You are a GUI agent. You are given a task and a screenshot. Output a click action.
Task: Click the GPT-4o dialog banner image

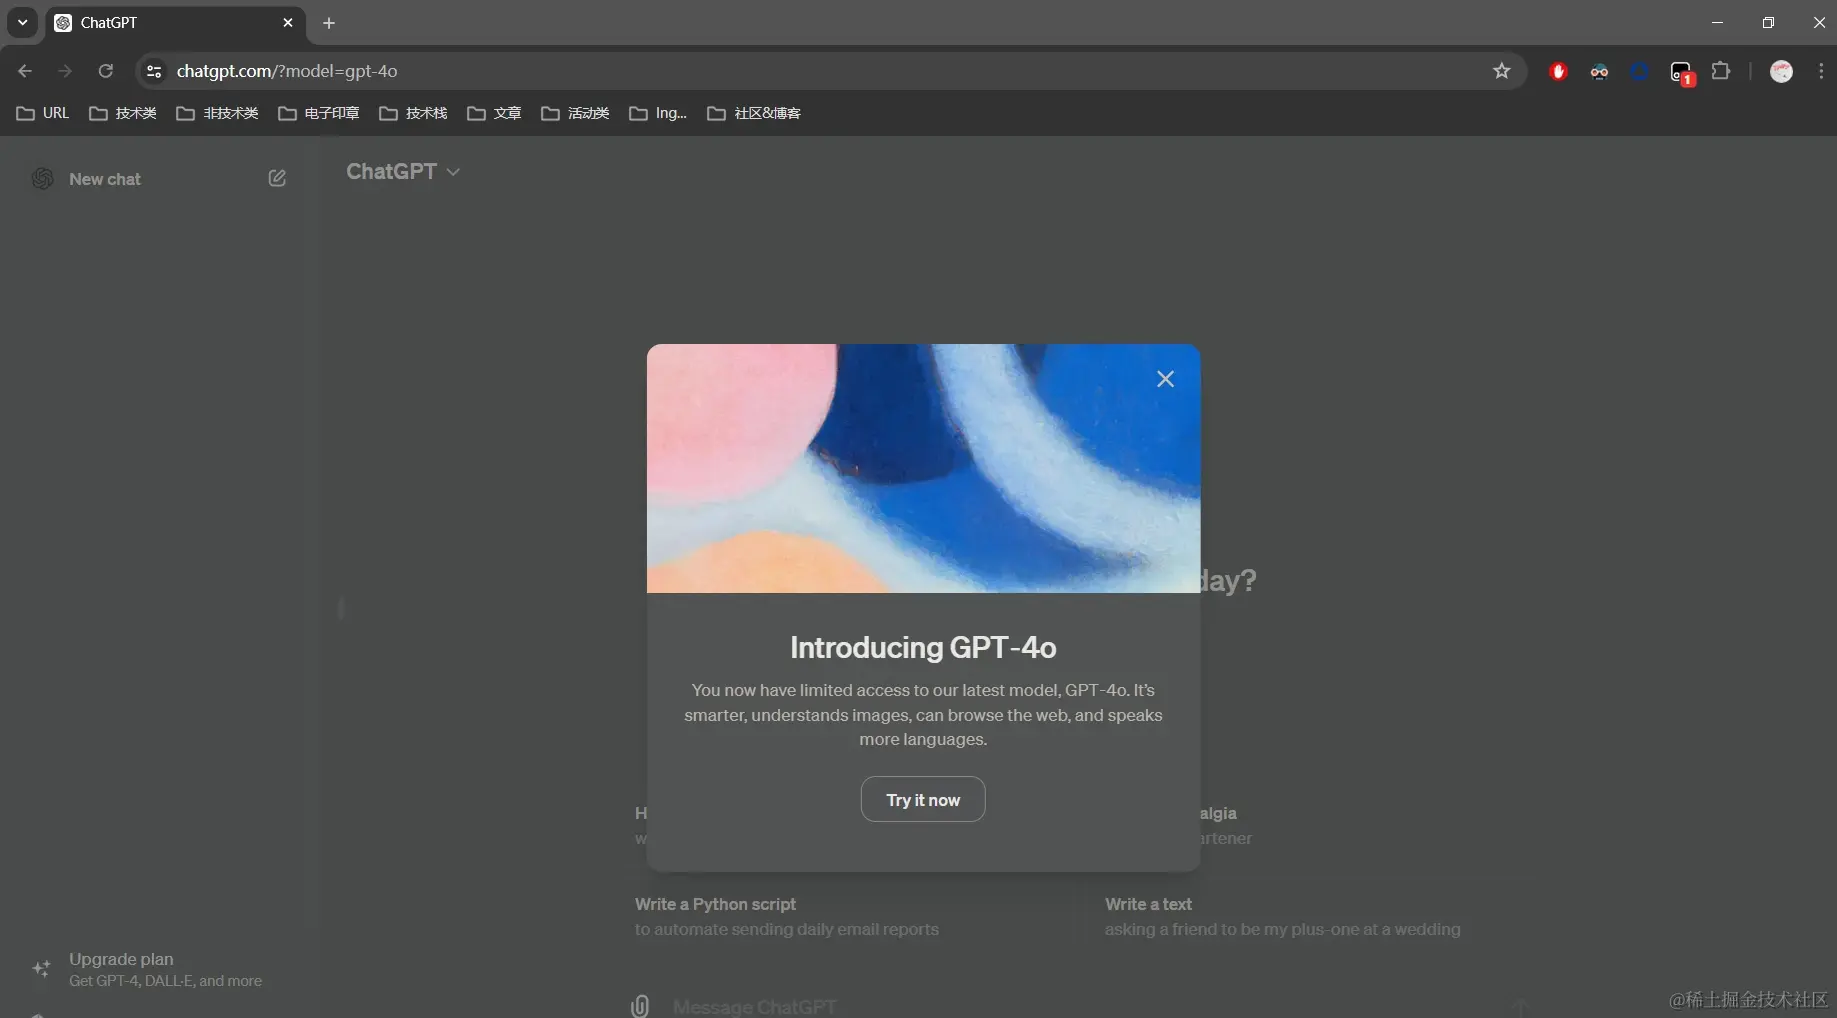pos(923,468)
